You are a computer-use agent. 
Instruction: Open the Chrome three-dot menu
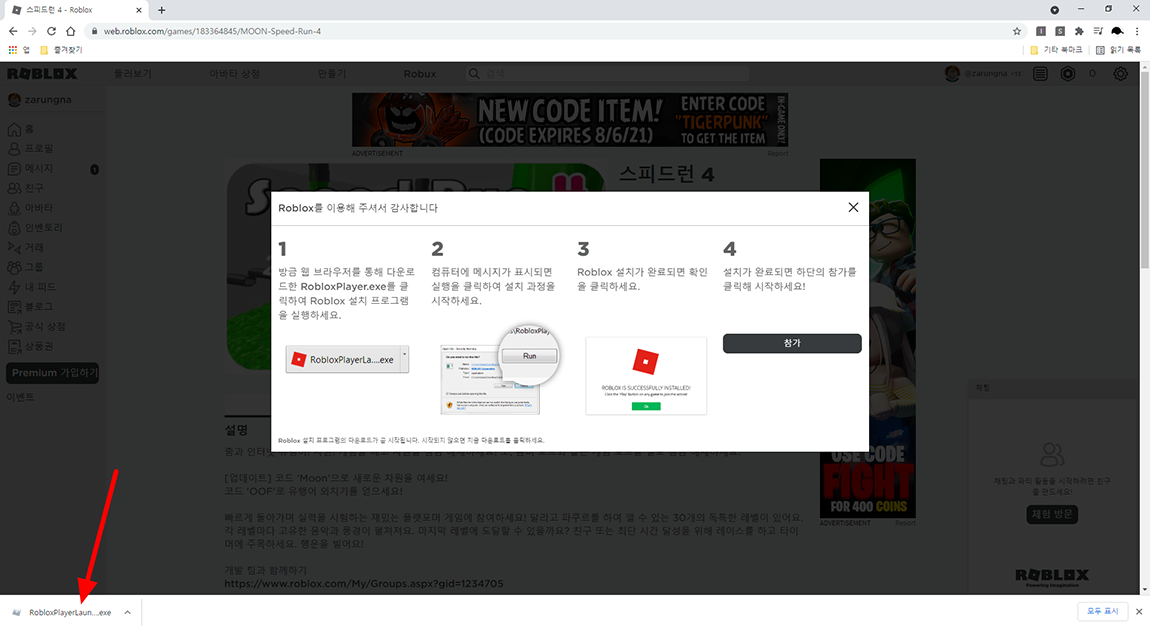(x=1137, y=31)
